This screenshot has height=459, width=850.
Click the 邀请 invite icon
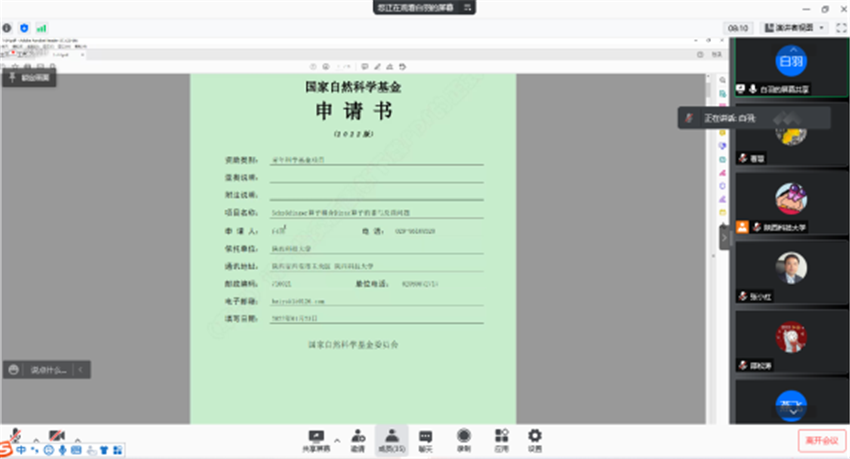pos(357,438)
